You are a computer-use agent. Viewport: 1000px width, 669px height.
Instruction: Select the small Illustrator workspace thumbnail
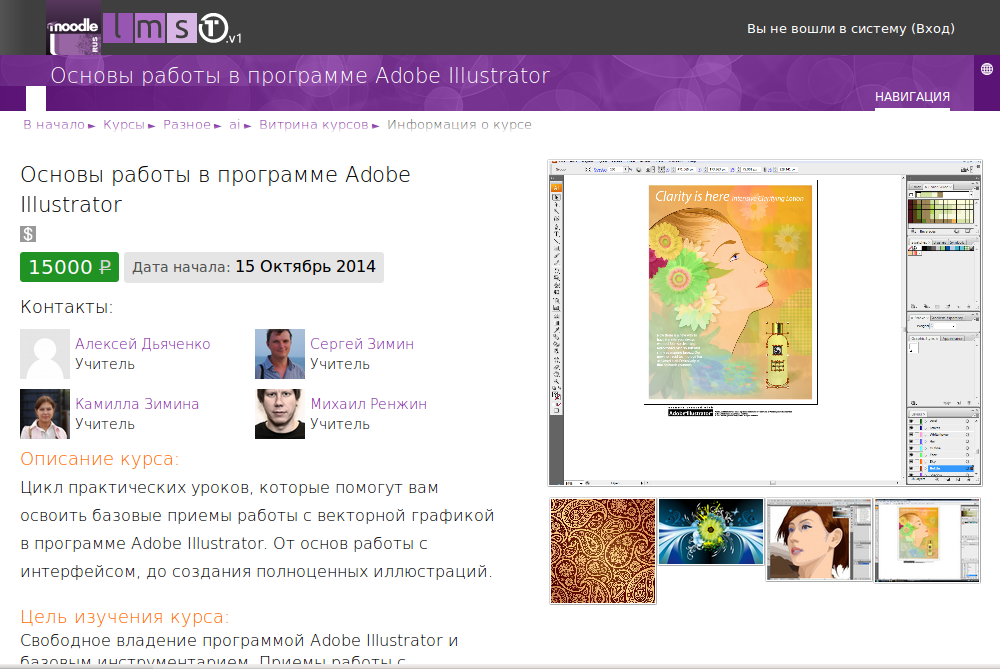coord(927,540)
